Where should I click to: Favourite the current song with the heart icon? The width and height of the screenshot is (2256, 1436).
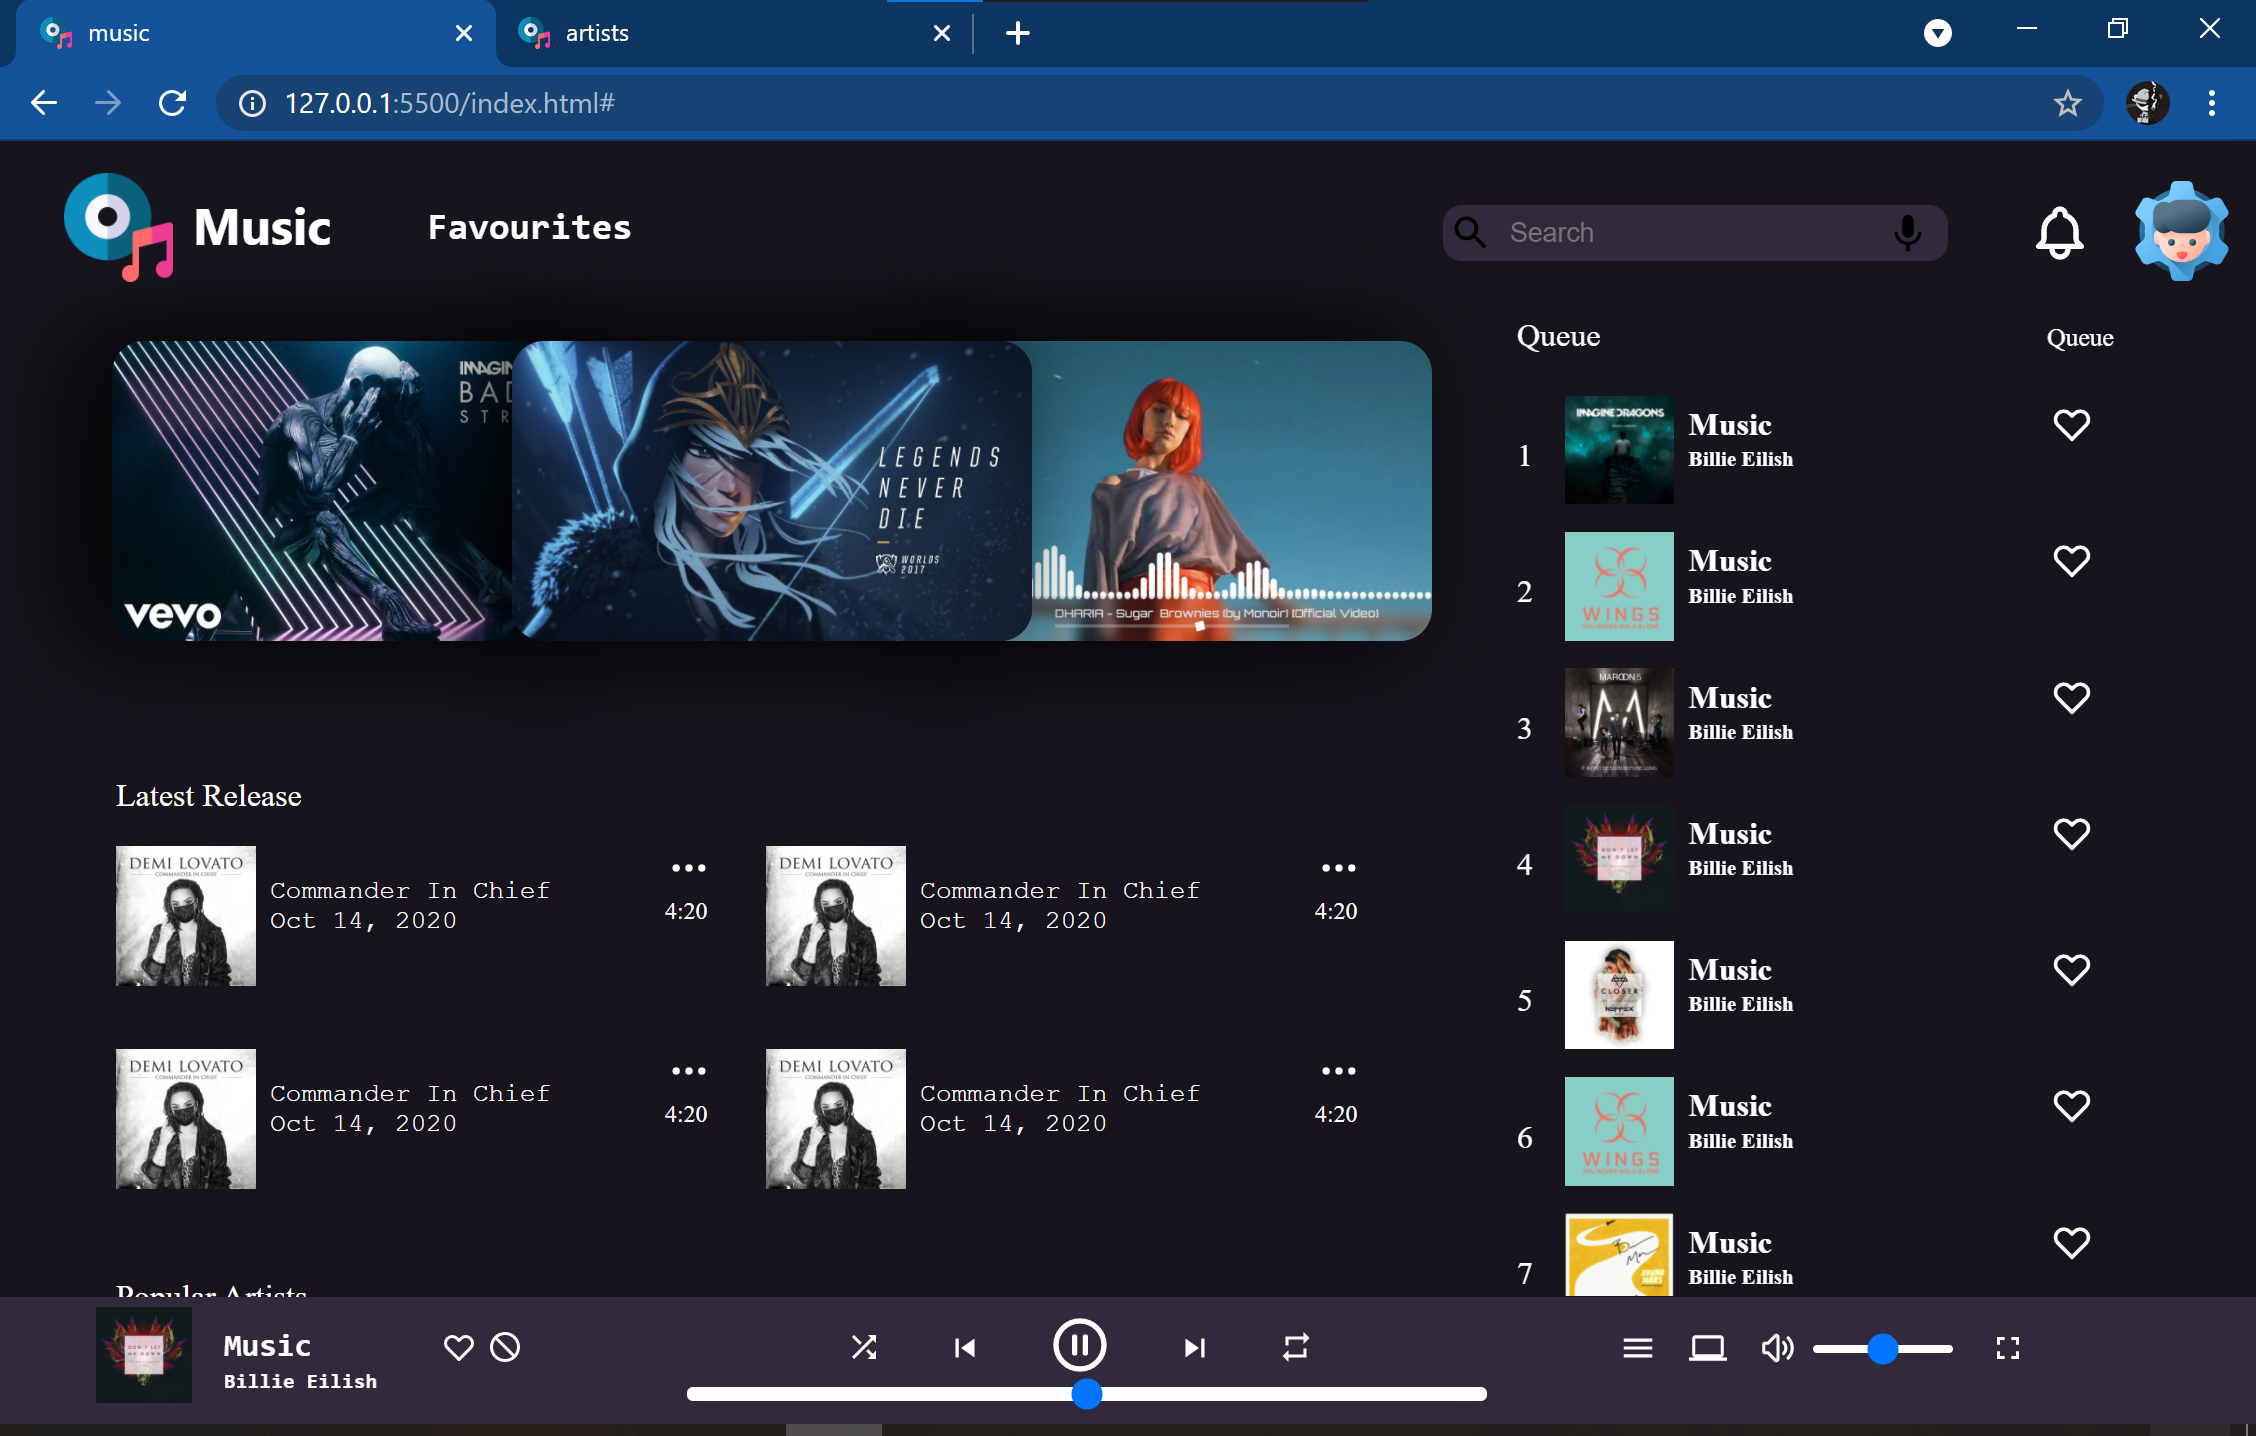coord(459,1347)
